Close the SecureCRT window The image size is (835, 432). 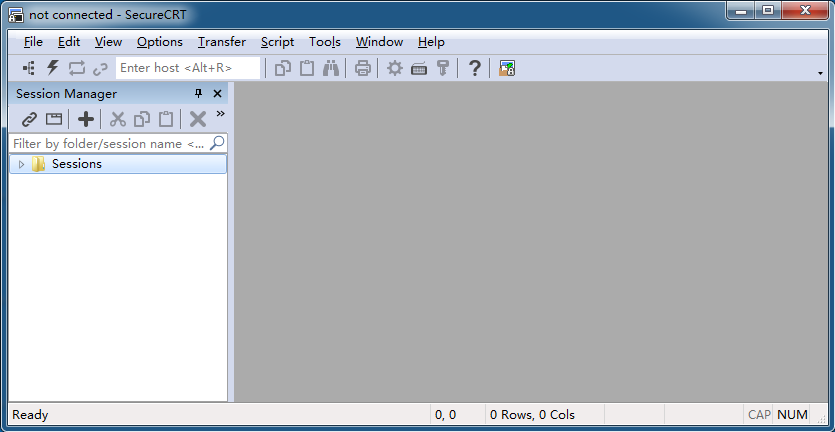point(805,11)
